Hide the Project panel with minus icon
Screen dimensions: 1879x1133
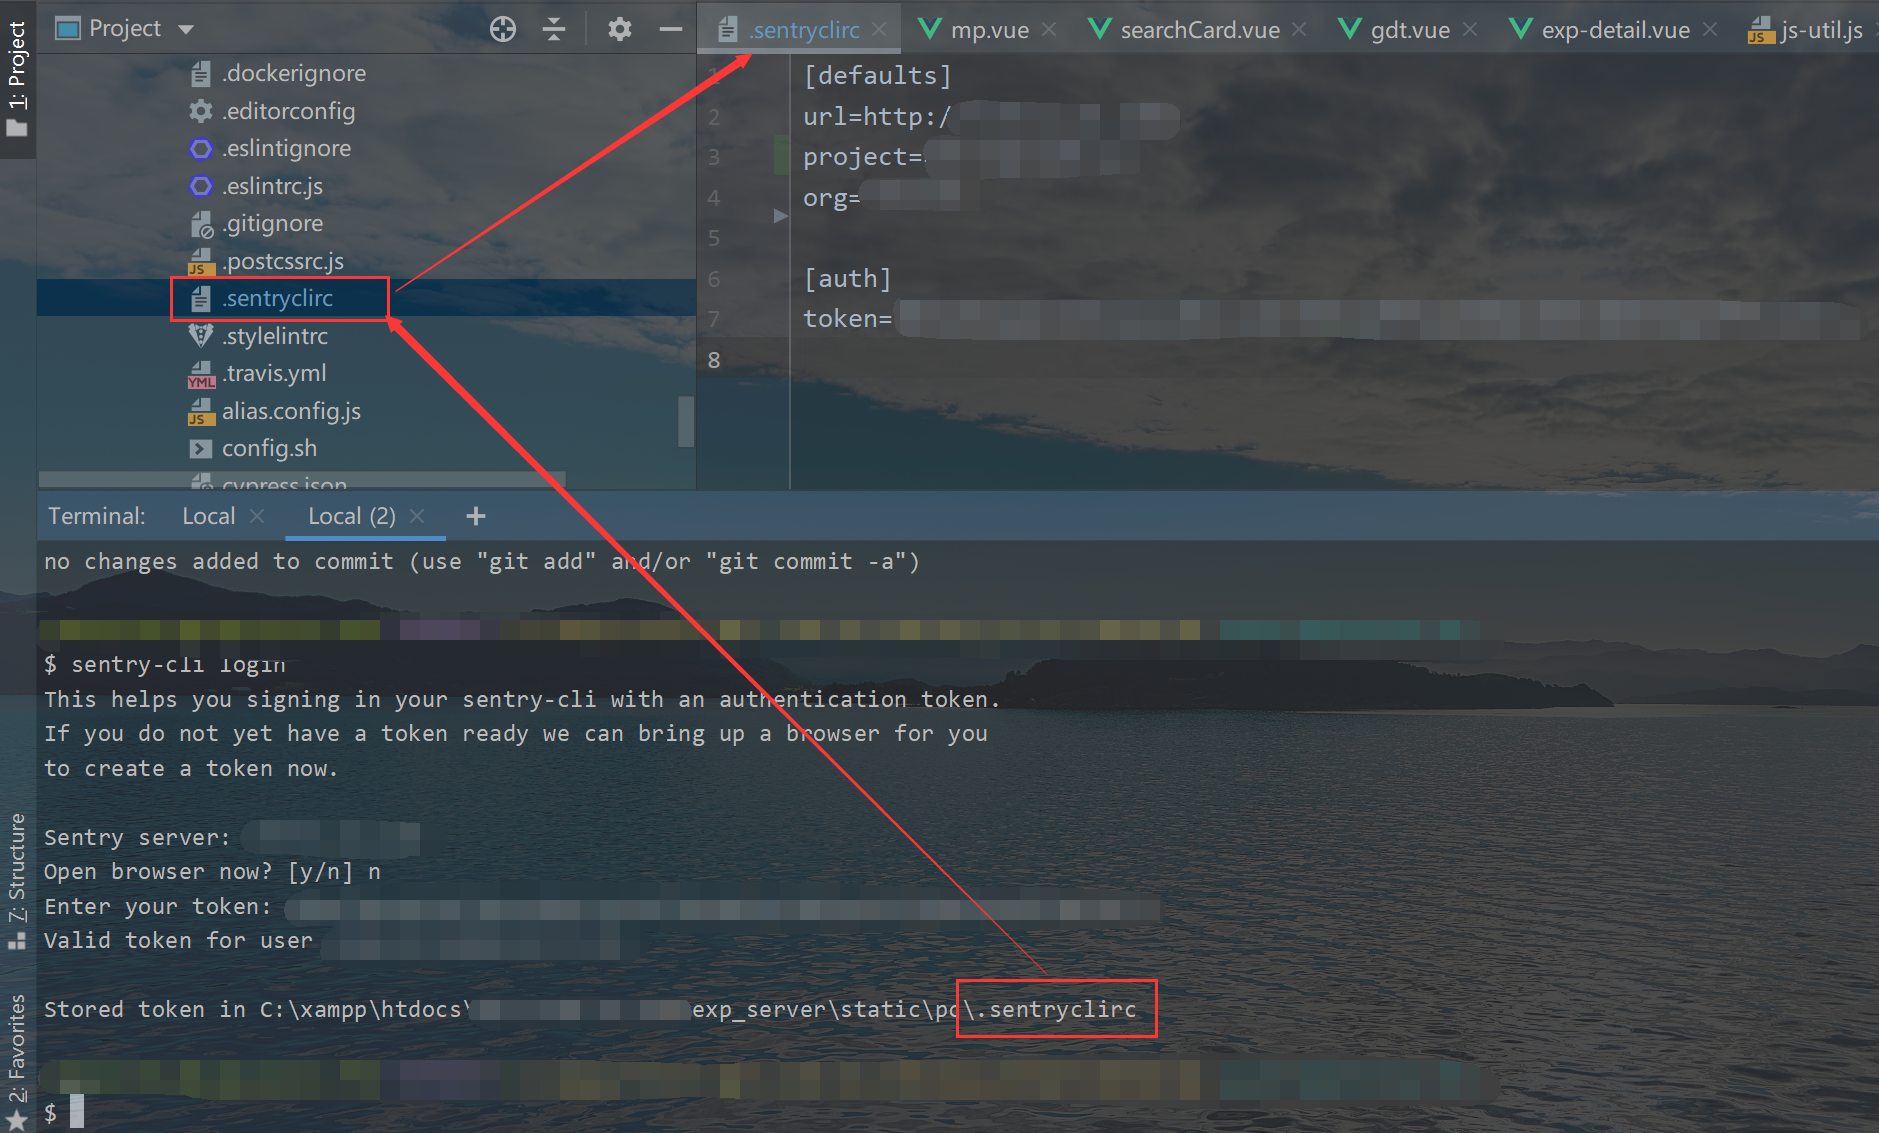670,29
